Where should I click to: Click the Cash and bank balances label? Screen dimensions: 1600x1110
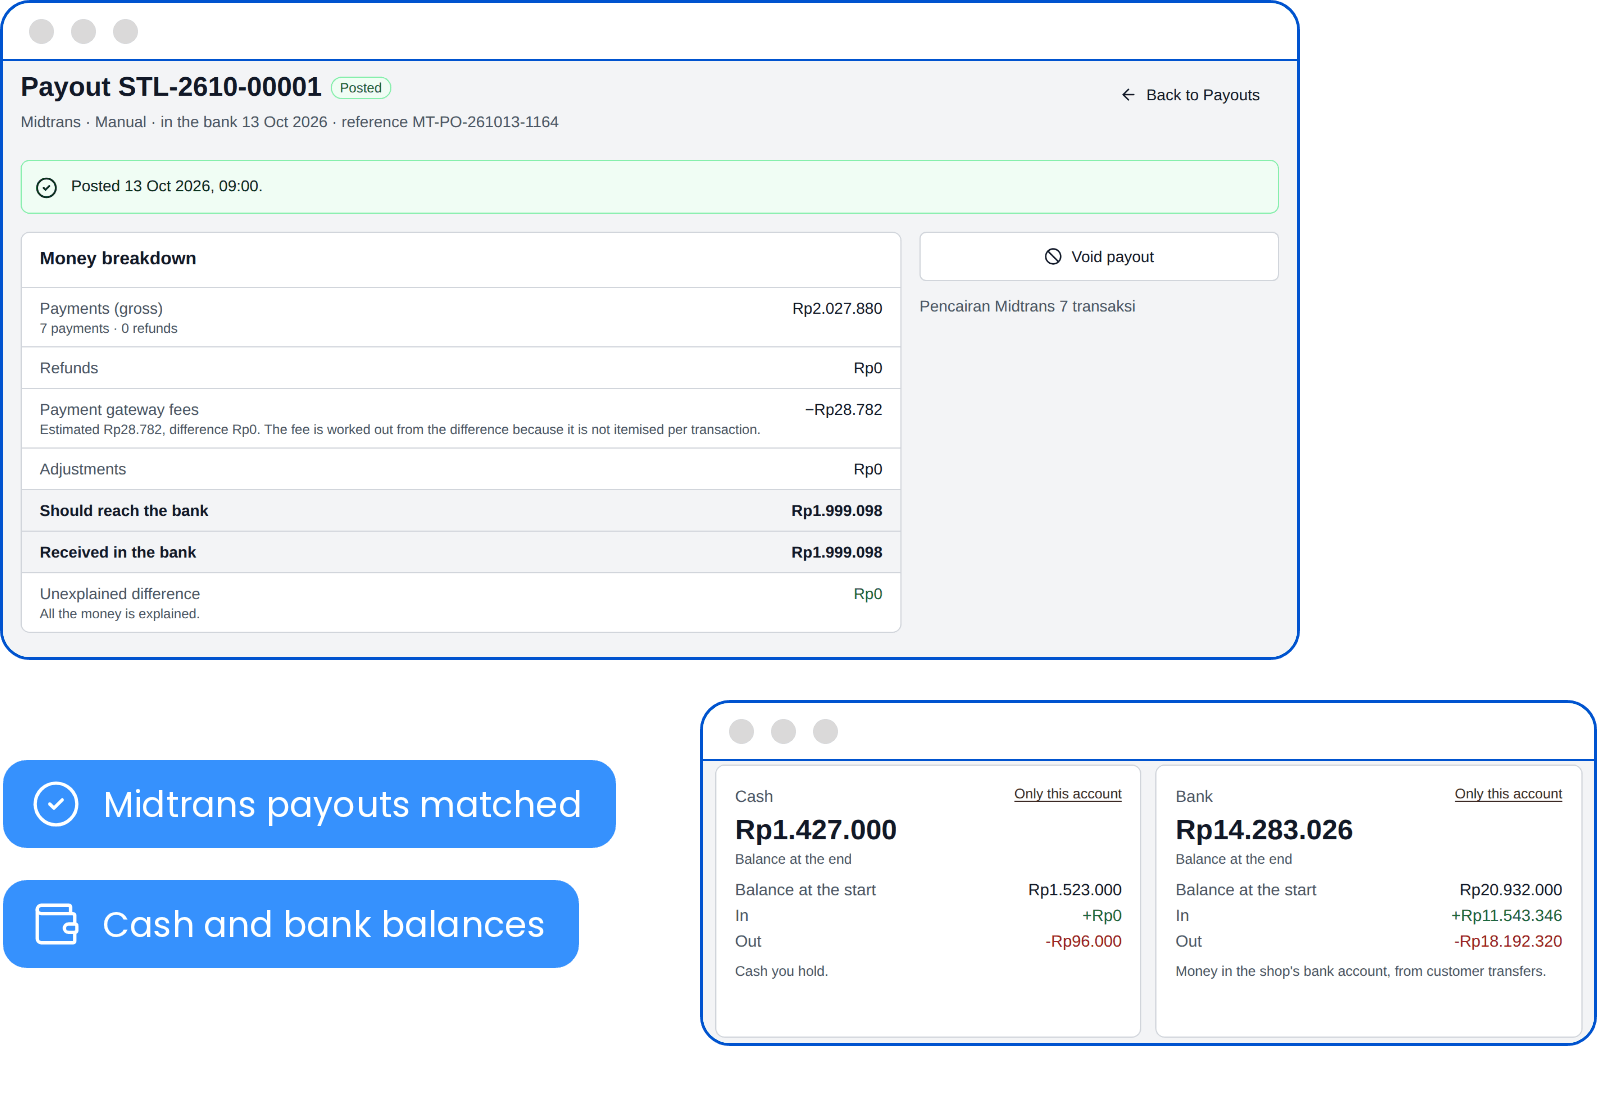324,924
